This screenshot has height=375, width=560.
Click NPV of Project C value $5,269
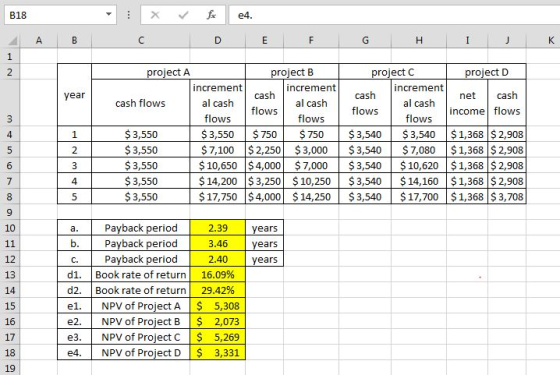click(x=218, y=337)
